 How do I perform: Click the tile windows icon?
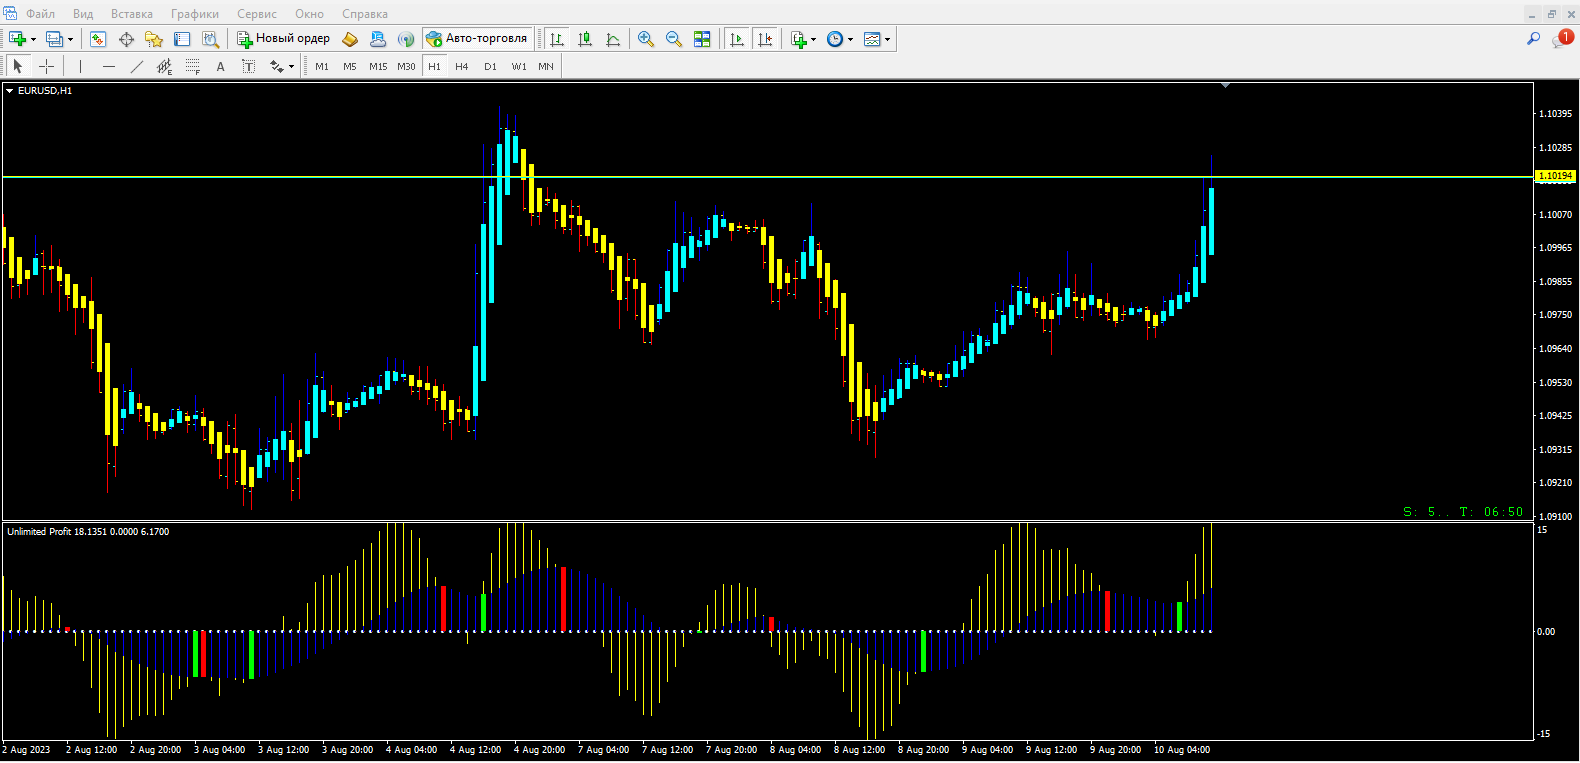coord(702,39)
